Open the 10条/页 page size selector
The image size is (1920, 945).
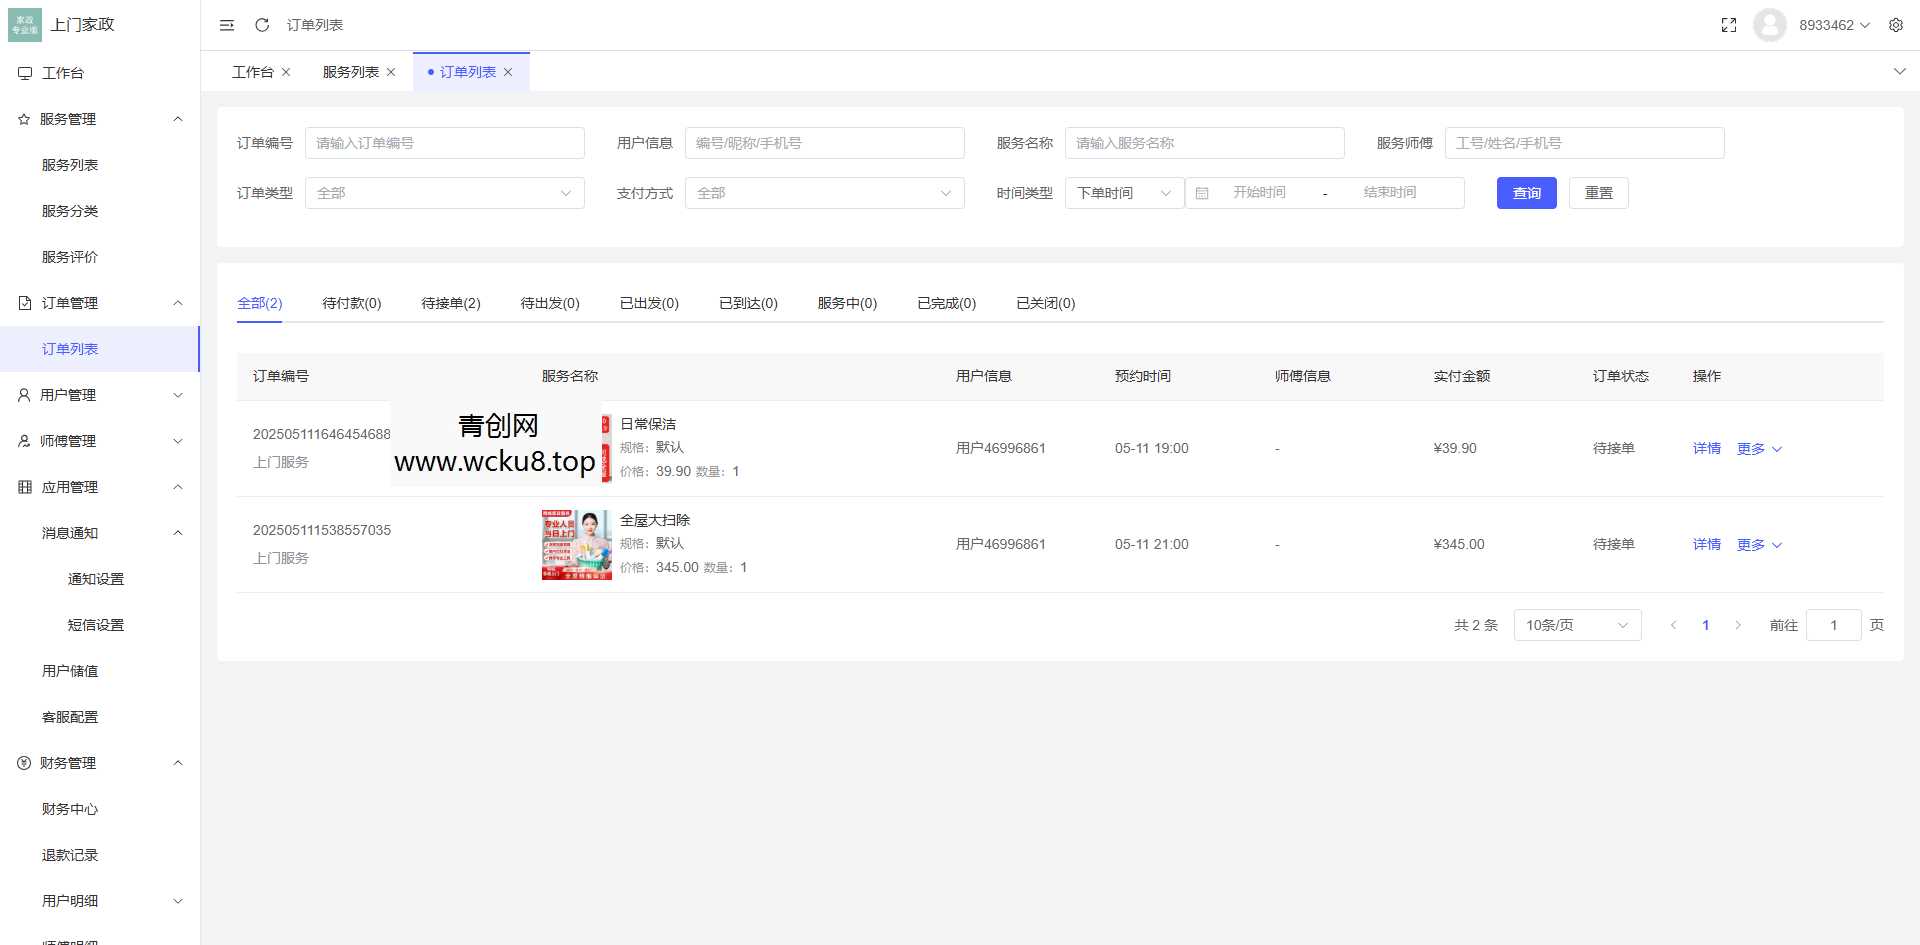point(1577,625)
